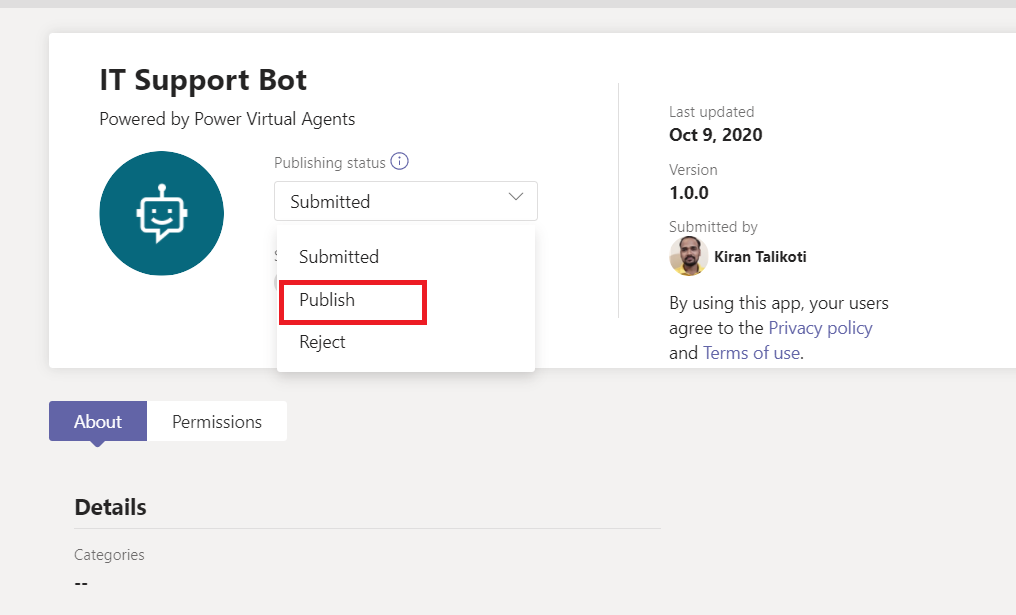Screen dimensions: 1016x615
Task: Click the Publishing status info icon
Action: (x=399, y=161)
